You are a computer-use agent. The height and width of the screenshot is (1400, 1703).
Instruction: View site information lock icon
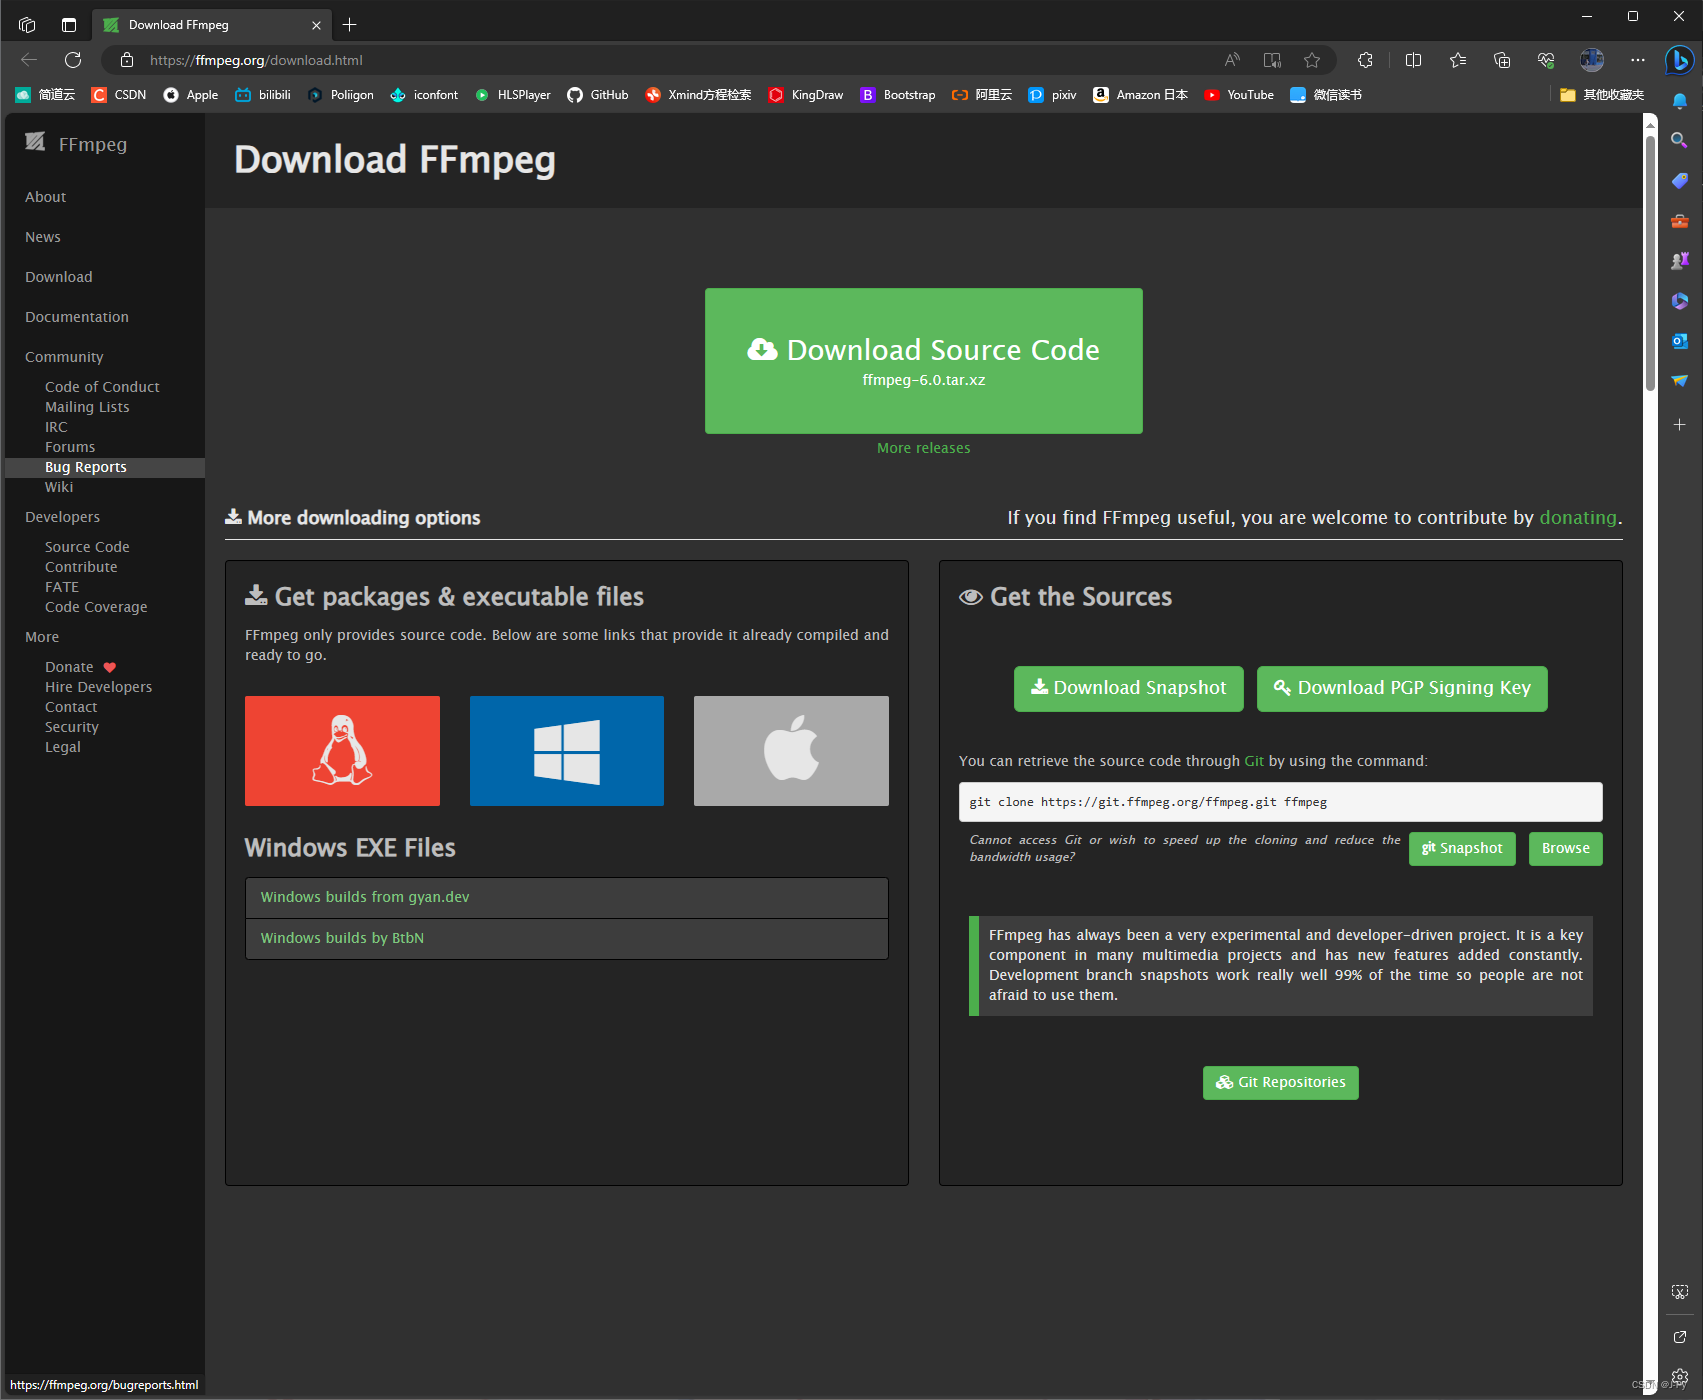pos(127,60)
